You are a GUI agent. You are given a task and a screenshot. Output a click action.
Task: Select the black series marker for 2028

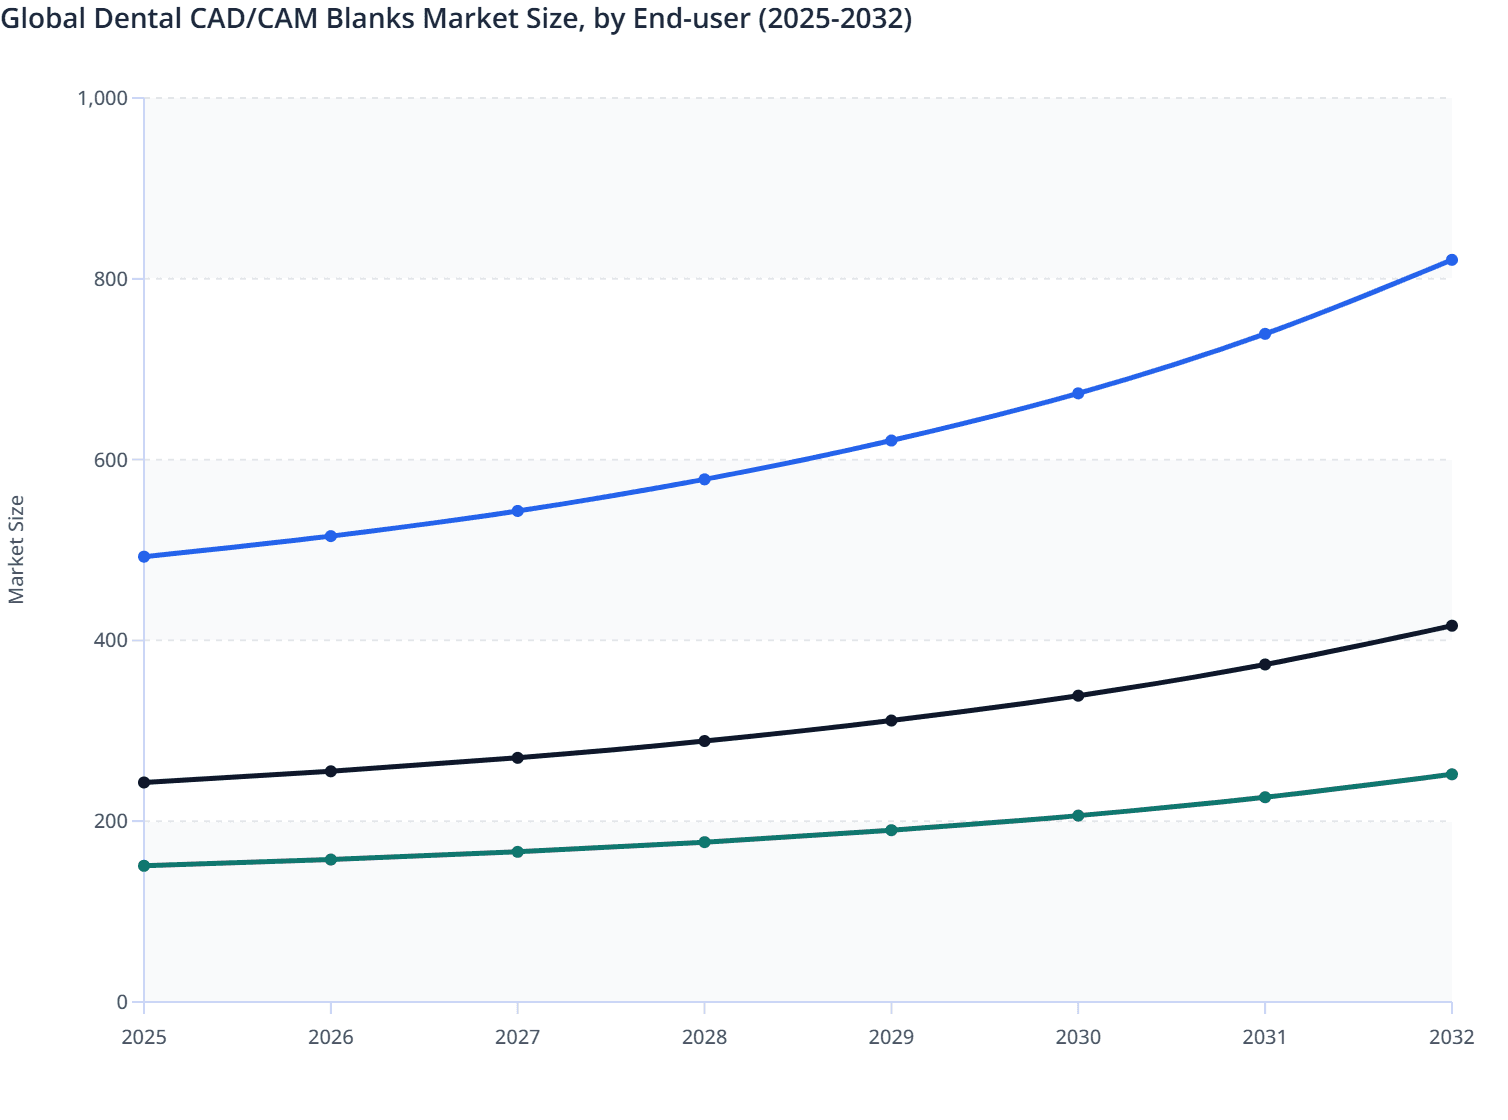pyautogui.click(x=704, y=741)
